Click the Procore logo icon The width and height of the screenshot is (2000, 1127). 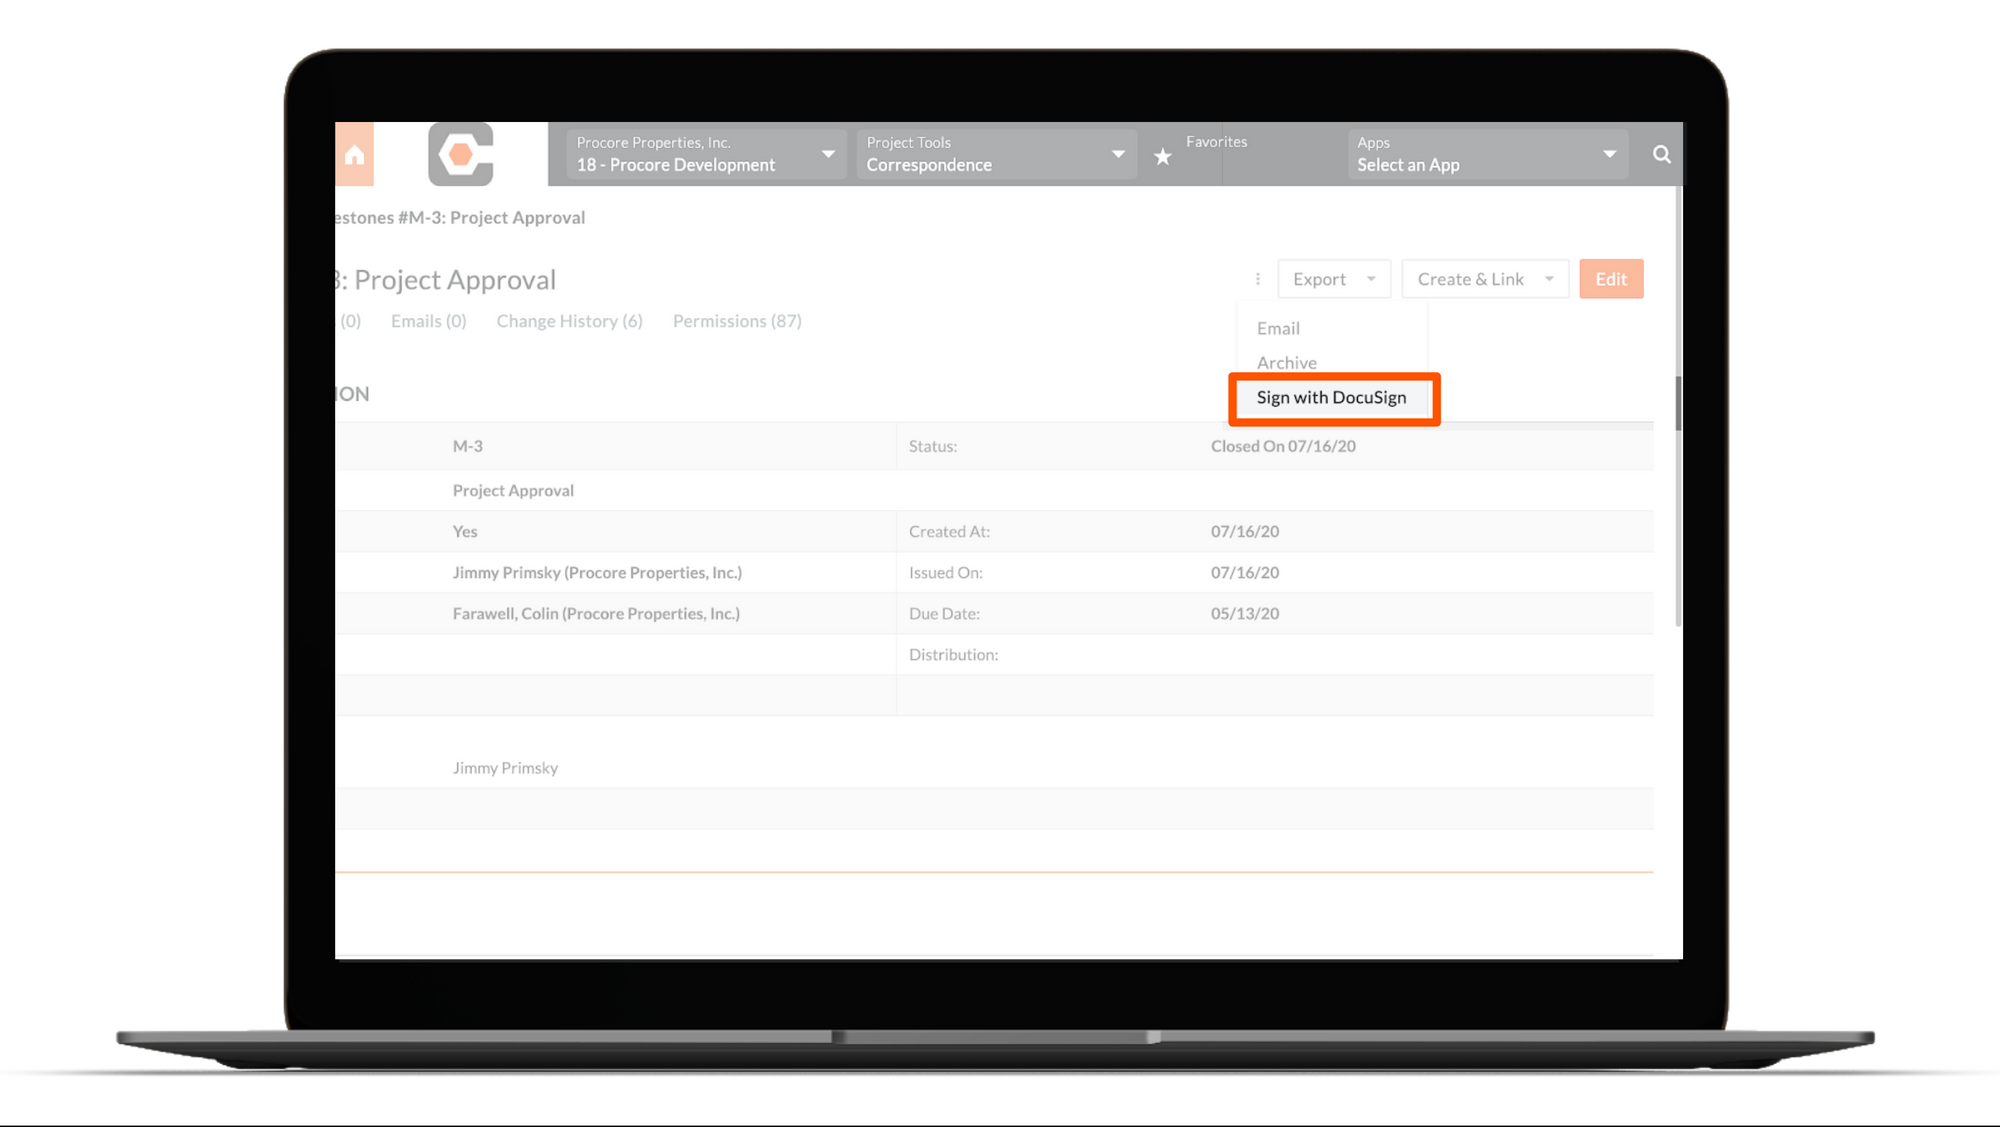point(461,154)
